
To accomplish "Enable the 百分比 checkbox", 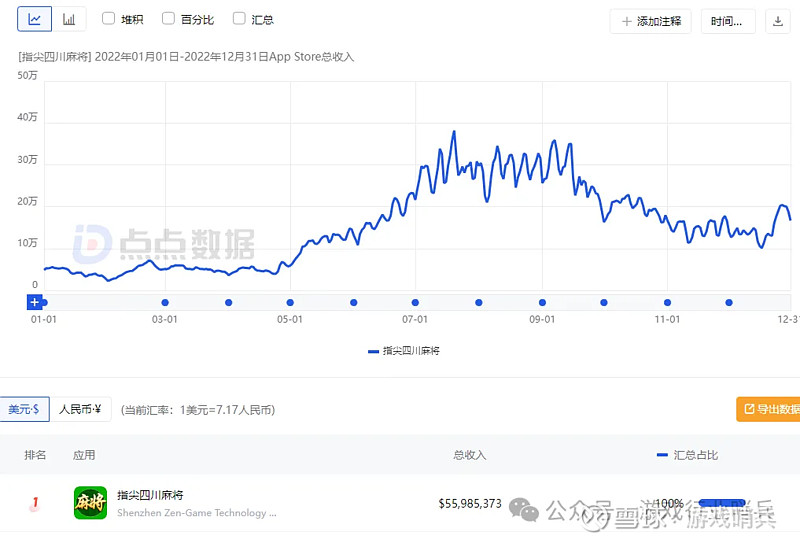I will coord(168,19).
